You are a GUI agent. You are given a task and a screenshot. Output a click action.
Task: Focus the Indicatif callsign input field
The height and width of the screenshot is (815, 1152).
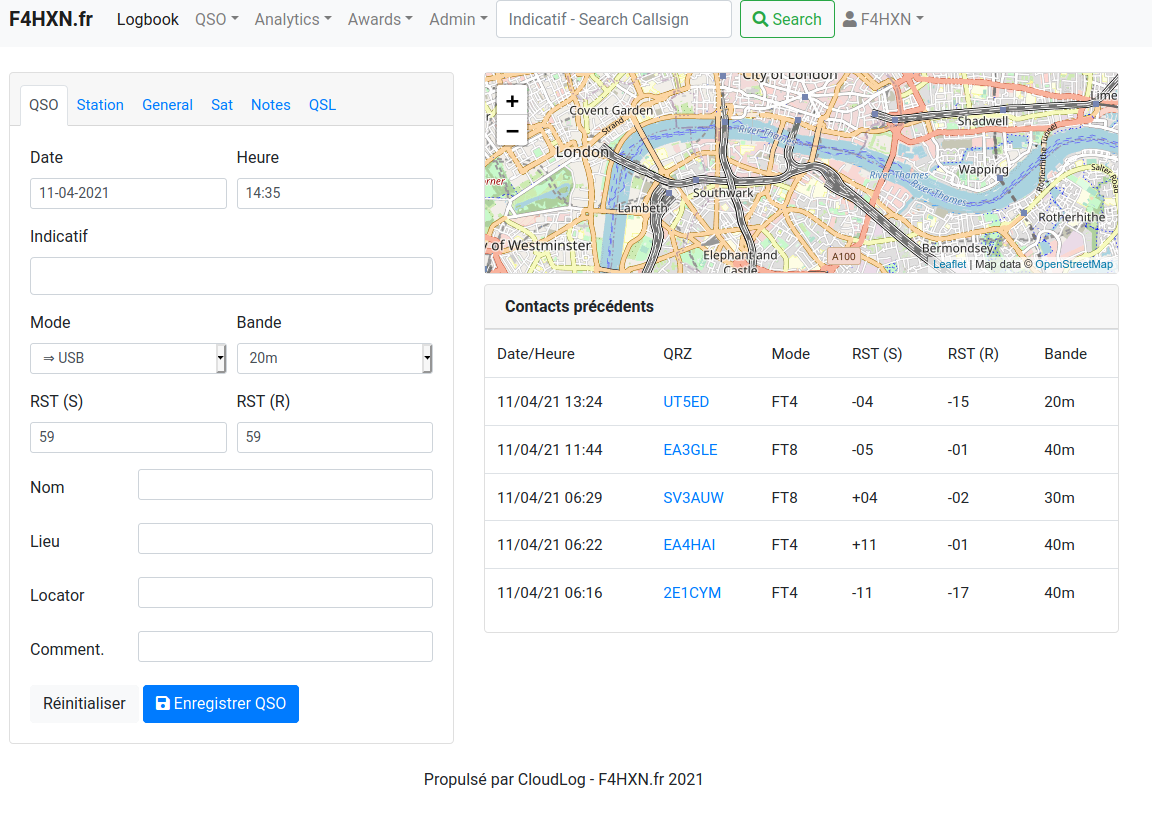click(231, 276)
